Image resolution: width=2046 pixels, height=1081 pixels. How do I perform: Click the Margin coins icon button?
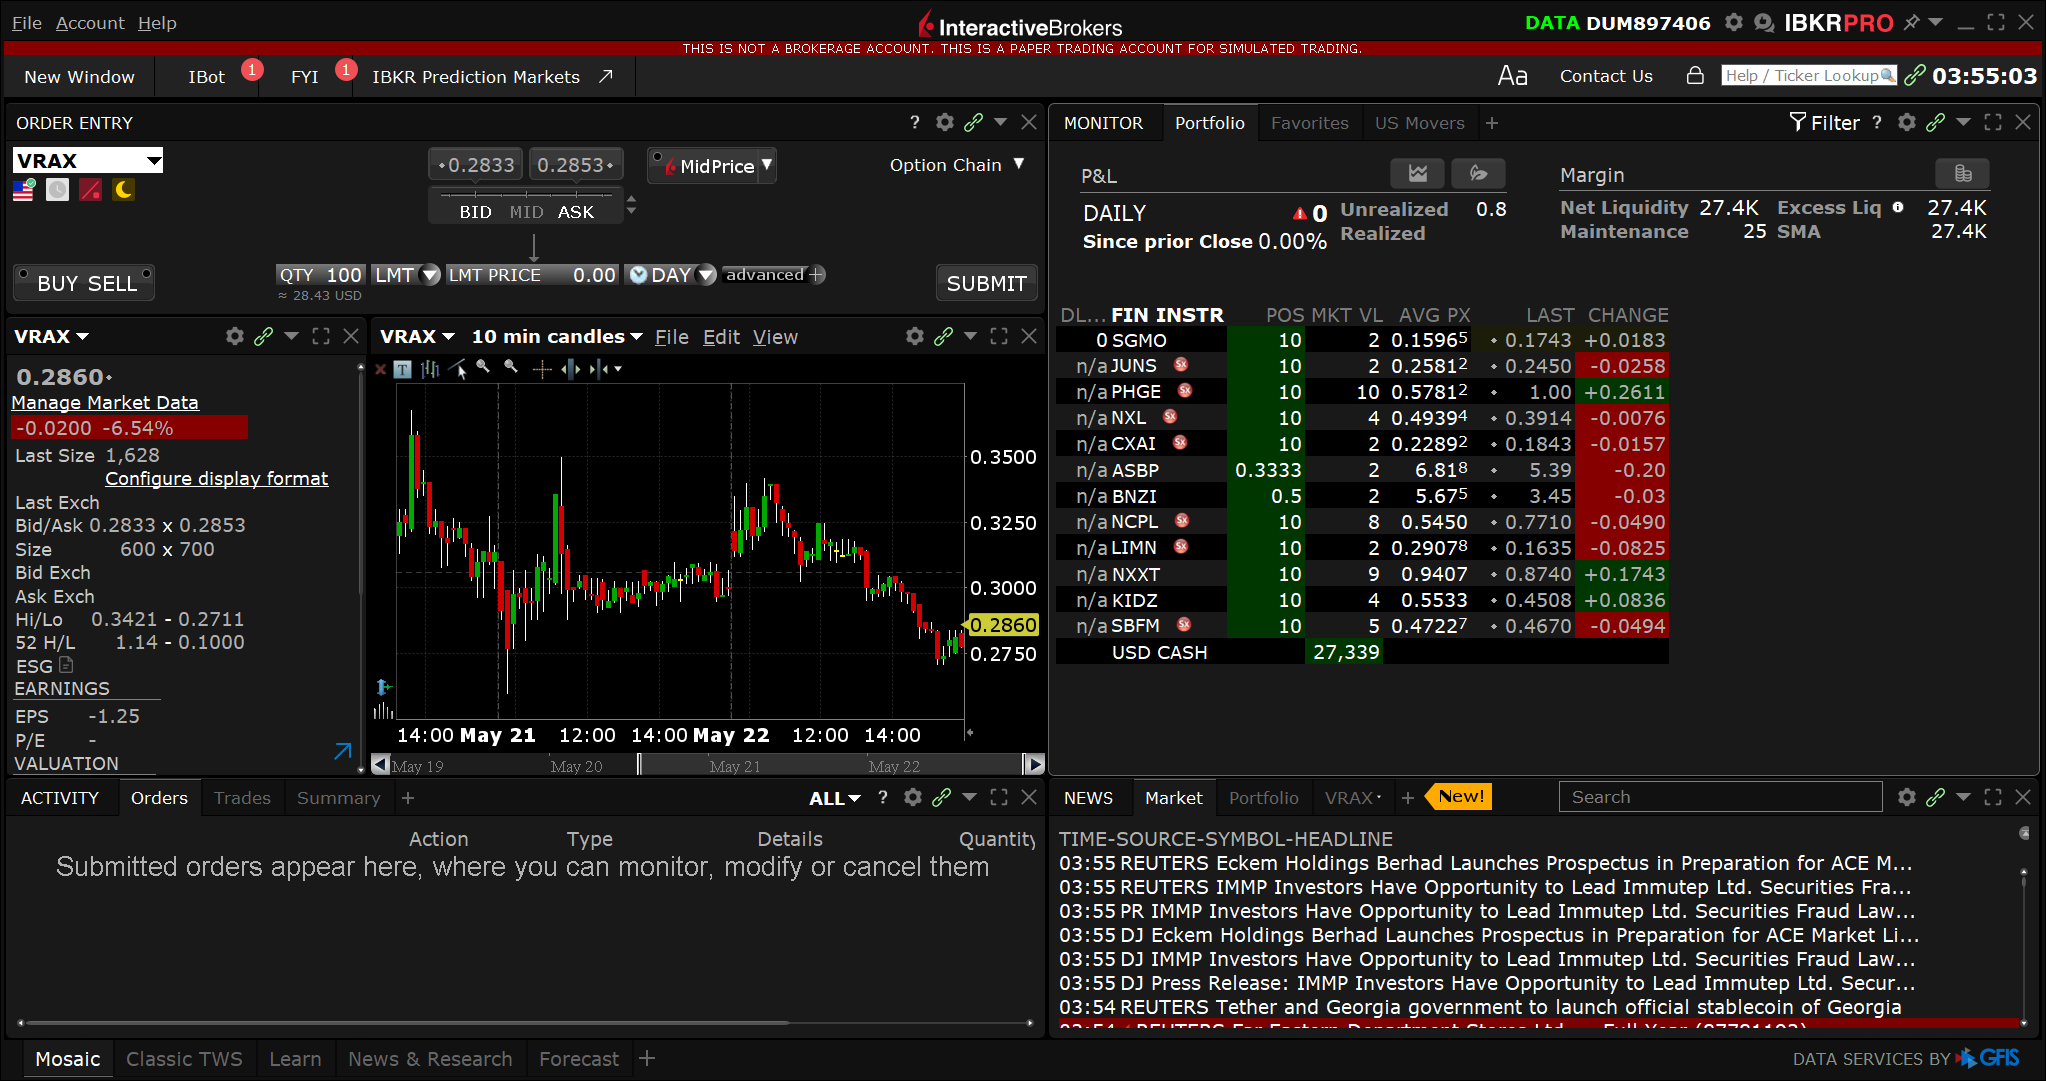click(1963, 174)
